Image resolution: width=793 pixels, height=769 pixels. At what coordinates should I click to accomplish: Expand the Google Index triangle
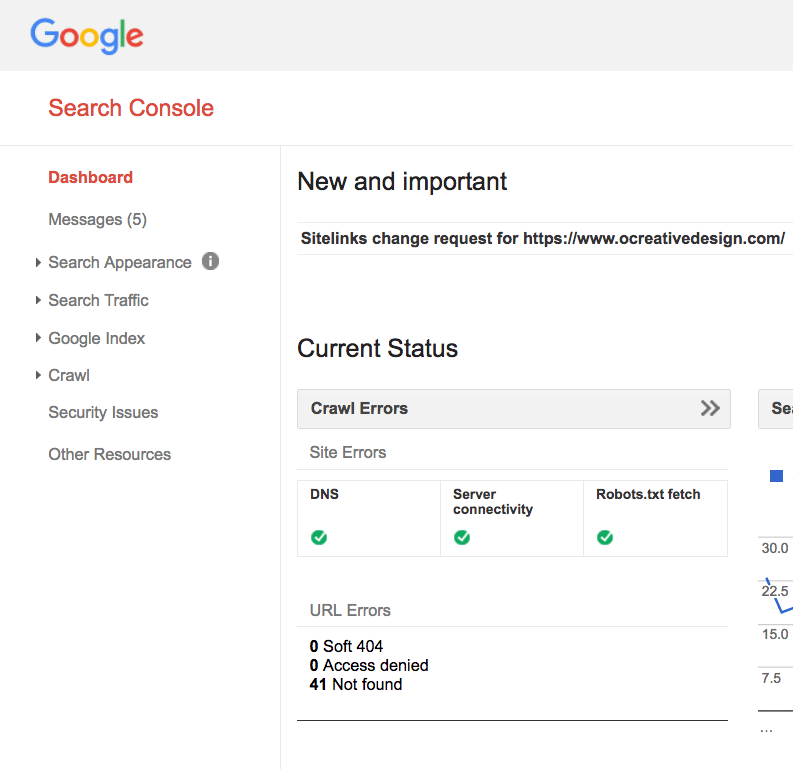tap(38, 338)
